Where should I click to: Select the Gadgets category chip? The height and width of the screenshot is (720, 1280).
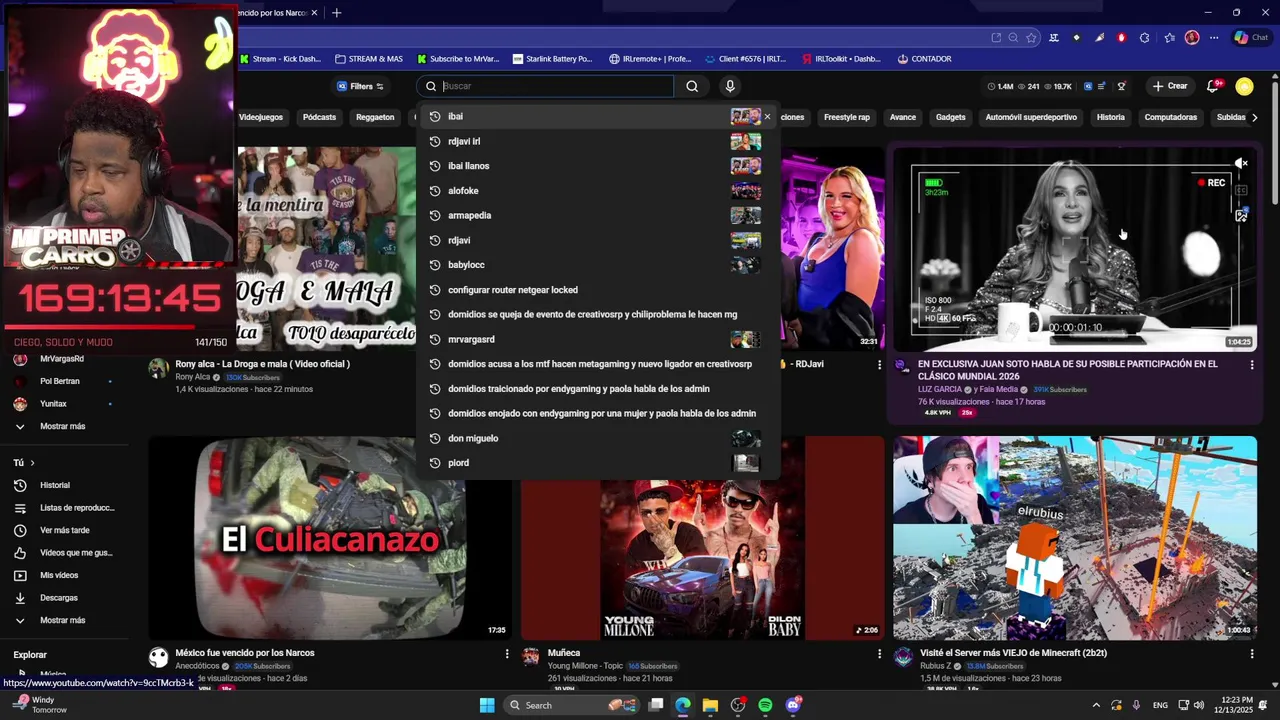[x=950, y=117]
